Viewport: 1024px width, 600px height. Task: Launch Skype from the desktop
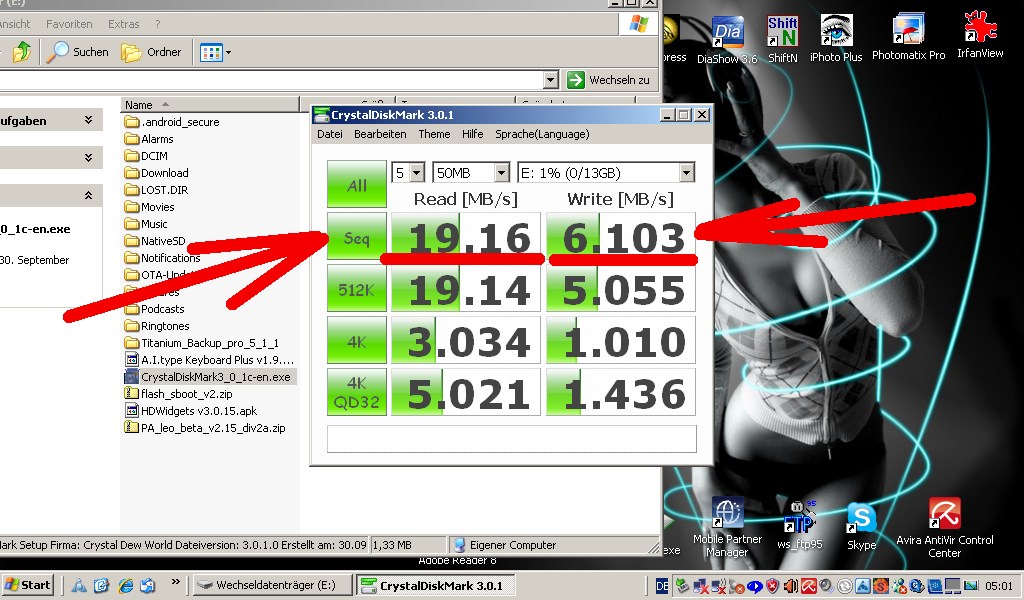coord(861,521)
